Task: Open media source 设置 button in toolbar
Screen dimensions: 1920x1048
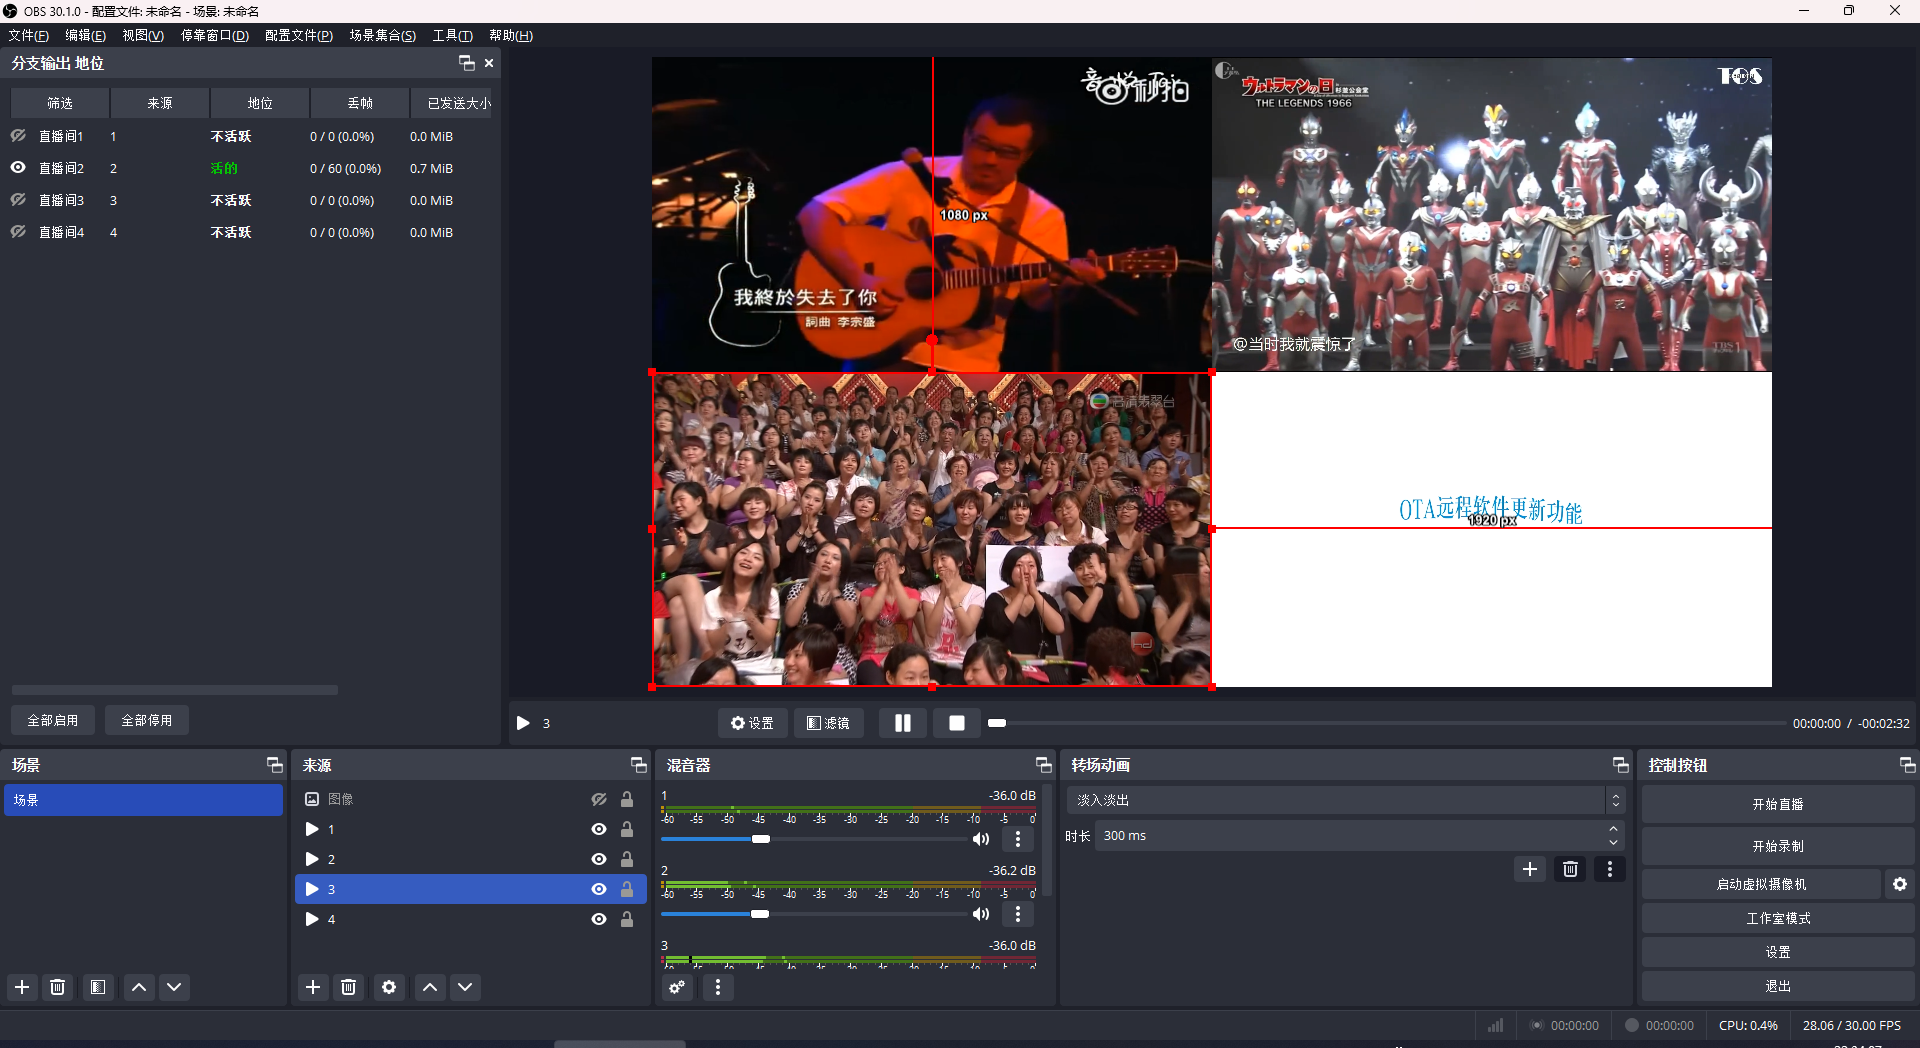Action: tap(752, 723)
